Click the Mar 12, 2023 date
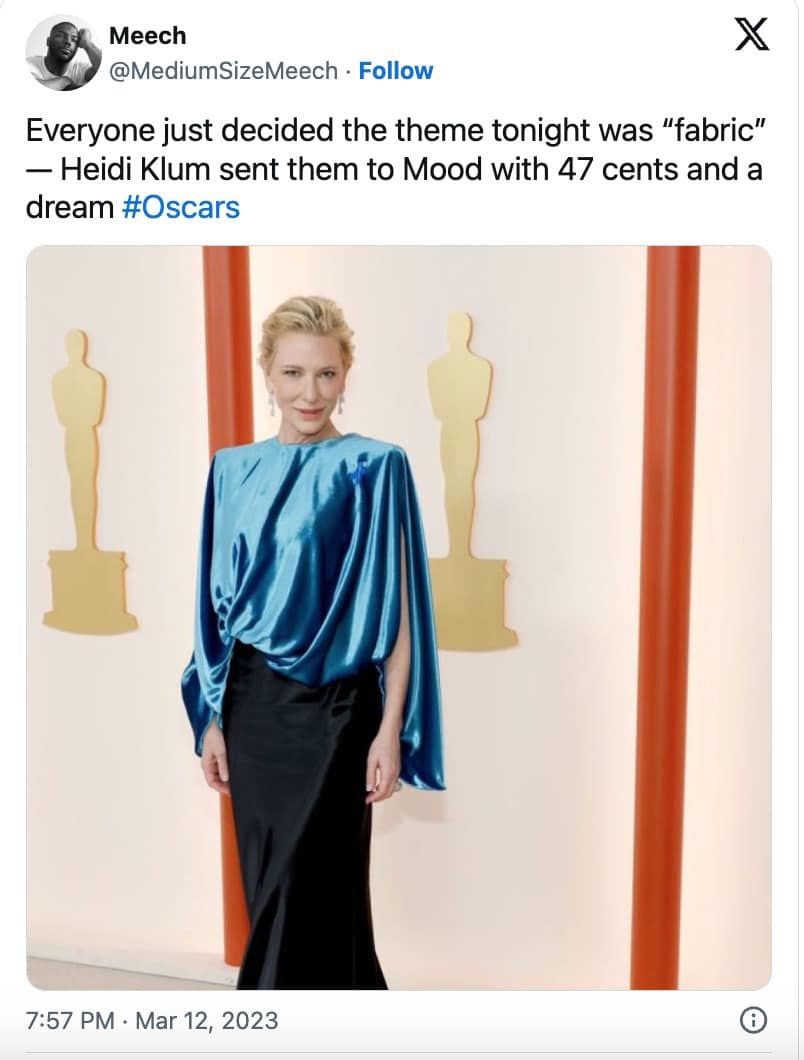Image resolution: width=804 pixels, height=1060 pixels. pos(206,1019)
